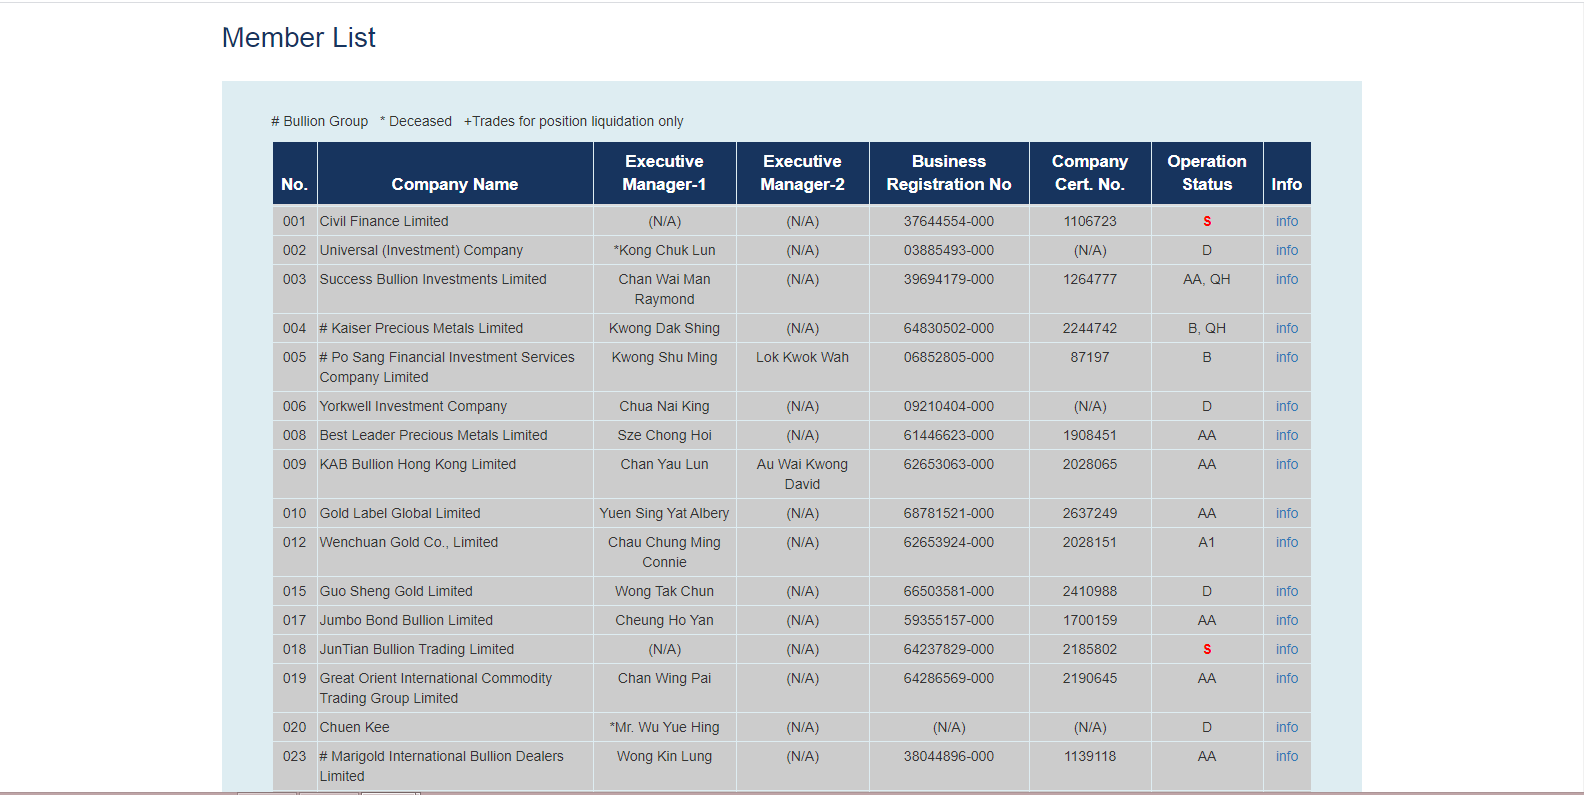View info for Jumbo Bond Bullion Limited

click(1286, 620)
